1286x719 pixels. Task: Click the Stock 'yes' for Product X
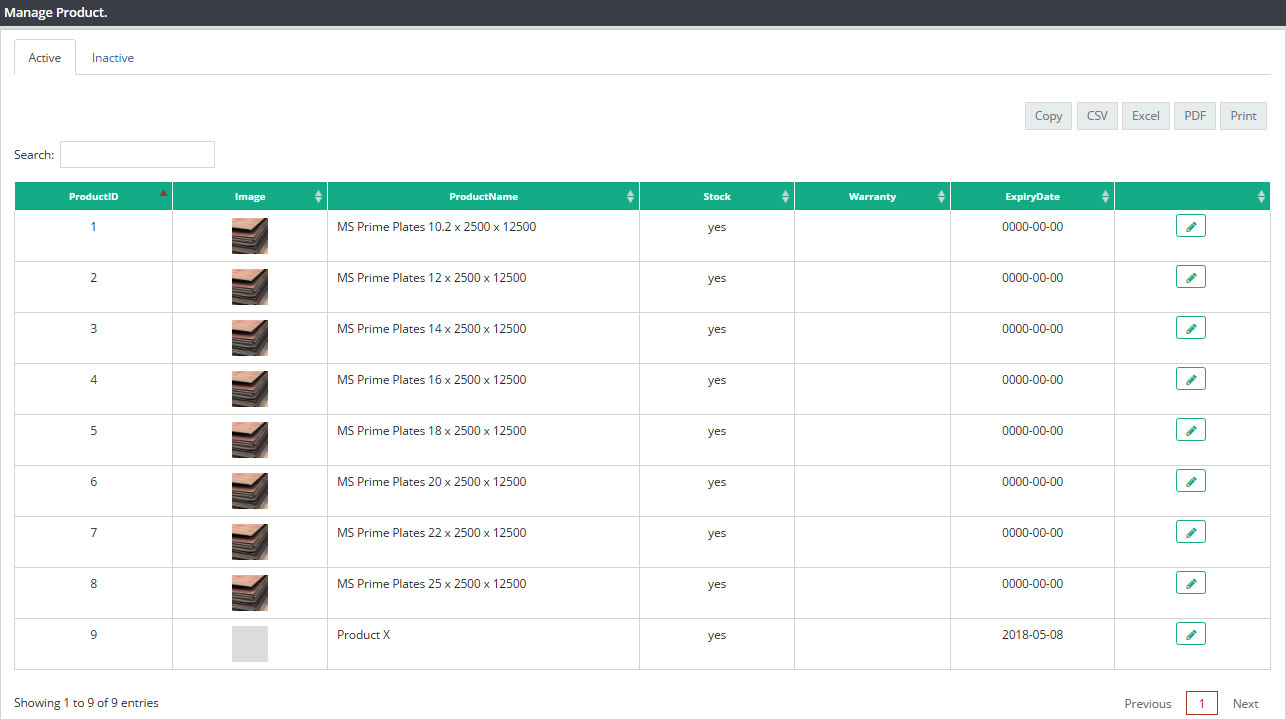[717, 635]
